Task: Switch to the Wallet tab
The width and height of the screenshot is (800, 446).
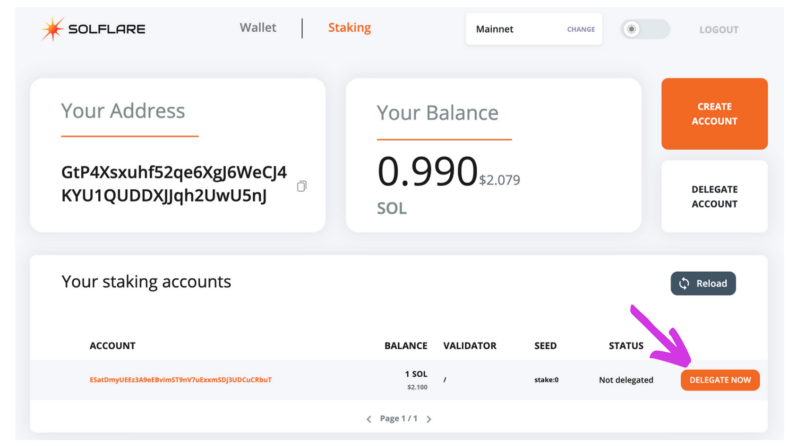Action: 258,28
